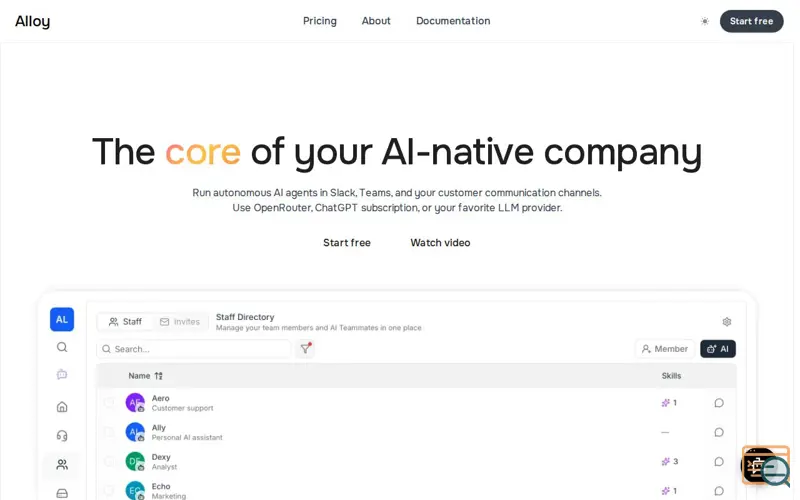Click the skills icon in Aero's row
This screenshot has width=800, height=500.
click(x=665, y=403)
